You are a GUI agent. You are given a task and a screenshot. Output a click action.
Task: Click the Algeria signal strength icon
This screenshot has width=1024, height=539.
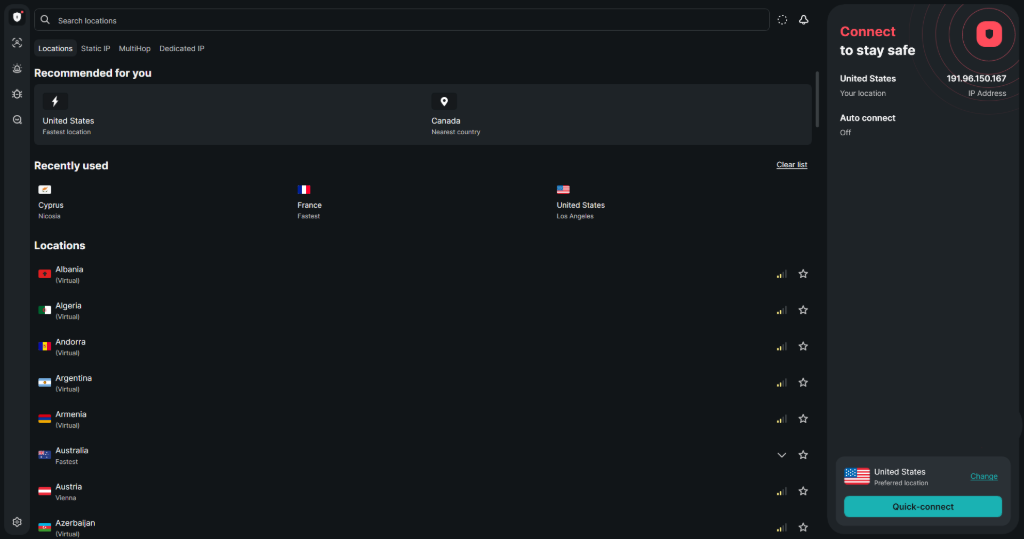[x=781, y=310]
